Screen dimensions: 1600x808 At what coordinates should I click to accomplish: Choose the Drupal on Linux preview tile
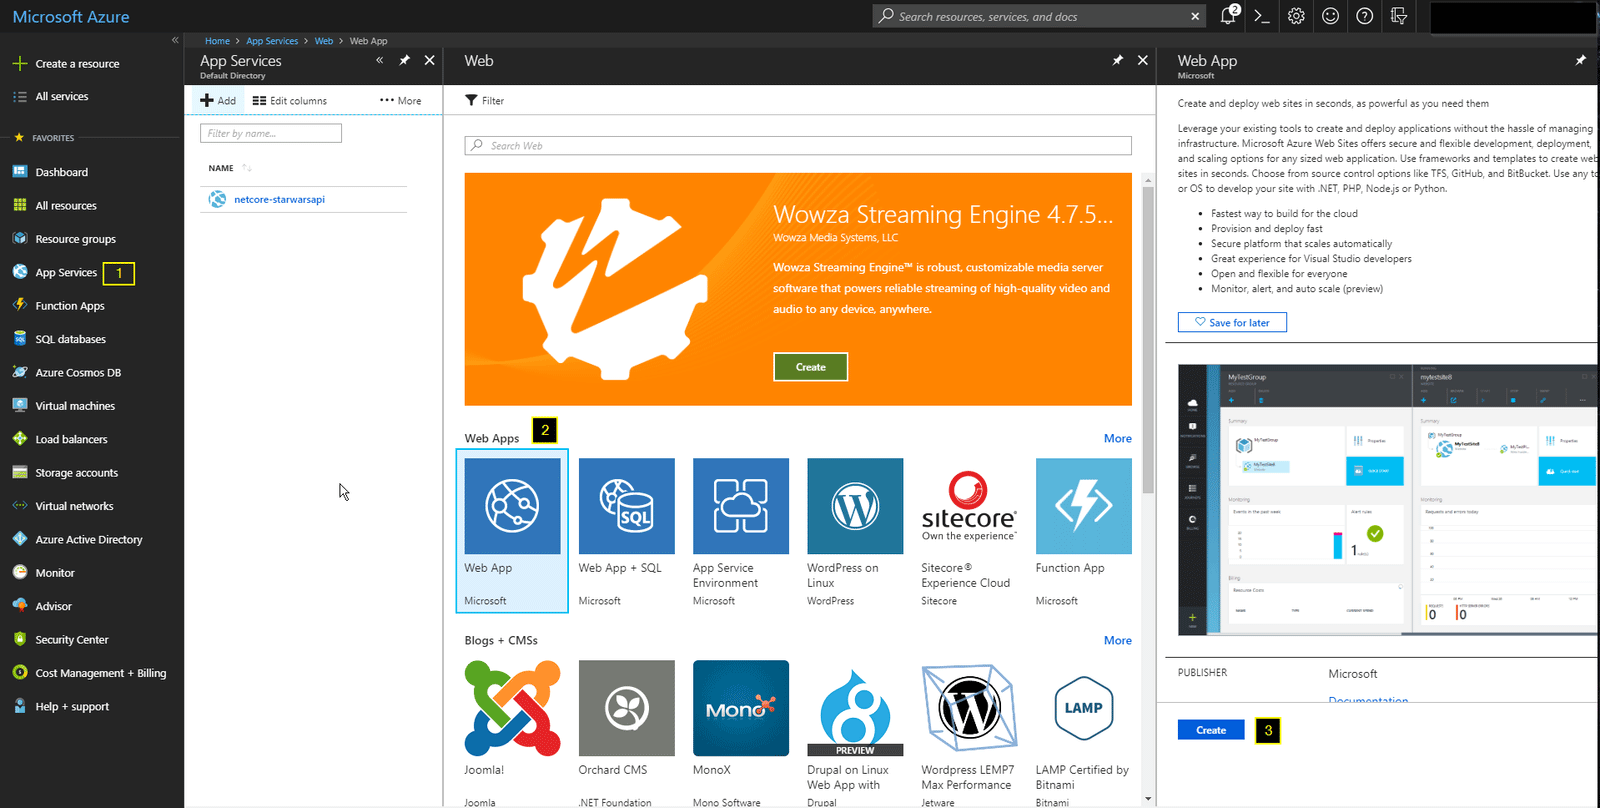[x=855, y=733]
